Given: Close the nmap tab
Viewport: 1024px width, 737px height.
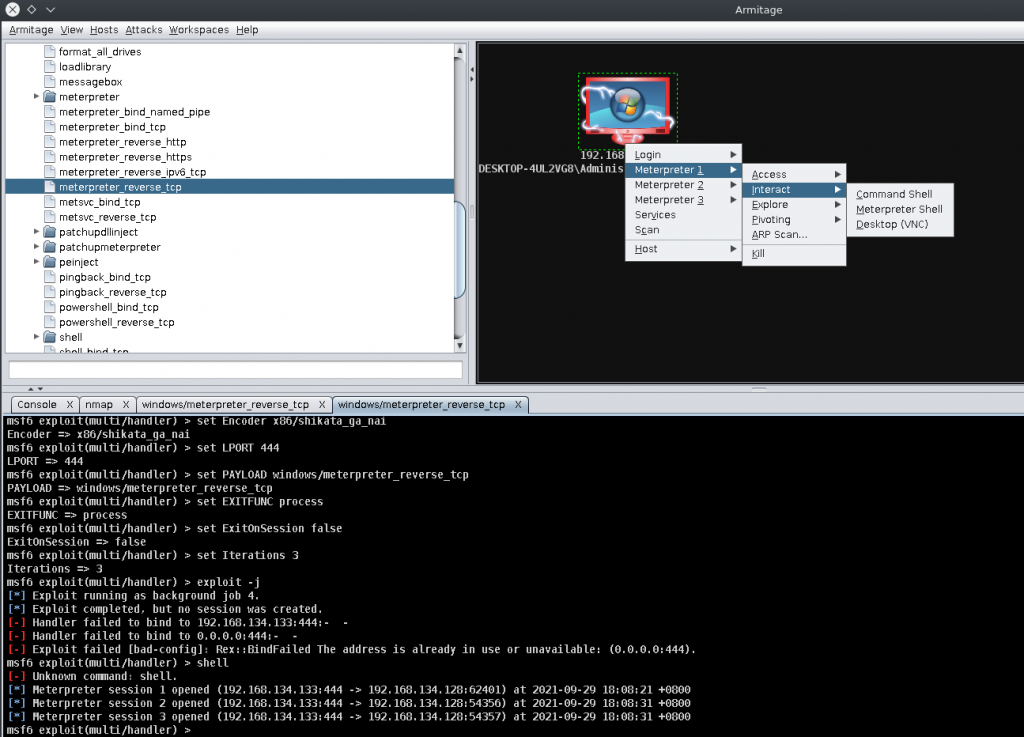Looking at the screenshot, I should (x=126, y=405).
